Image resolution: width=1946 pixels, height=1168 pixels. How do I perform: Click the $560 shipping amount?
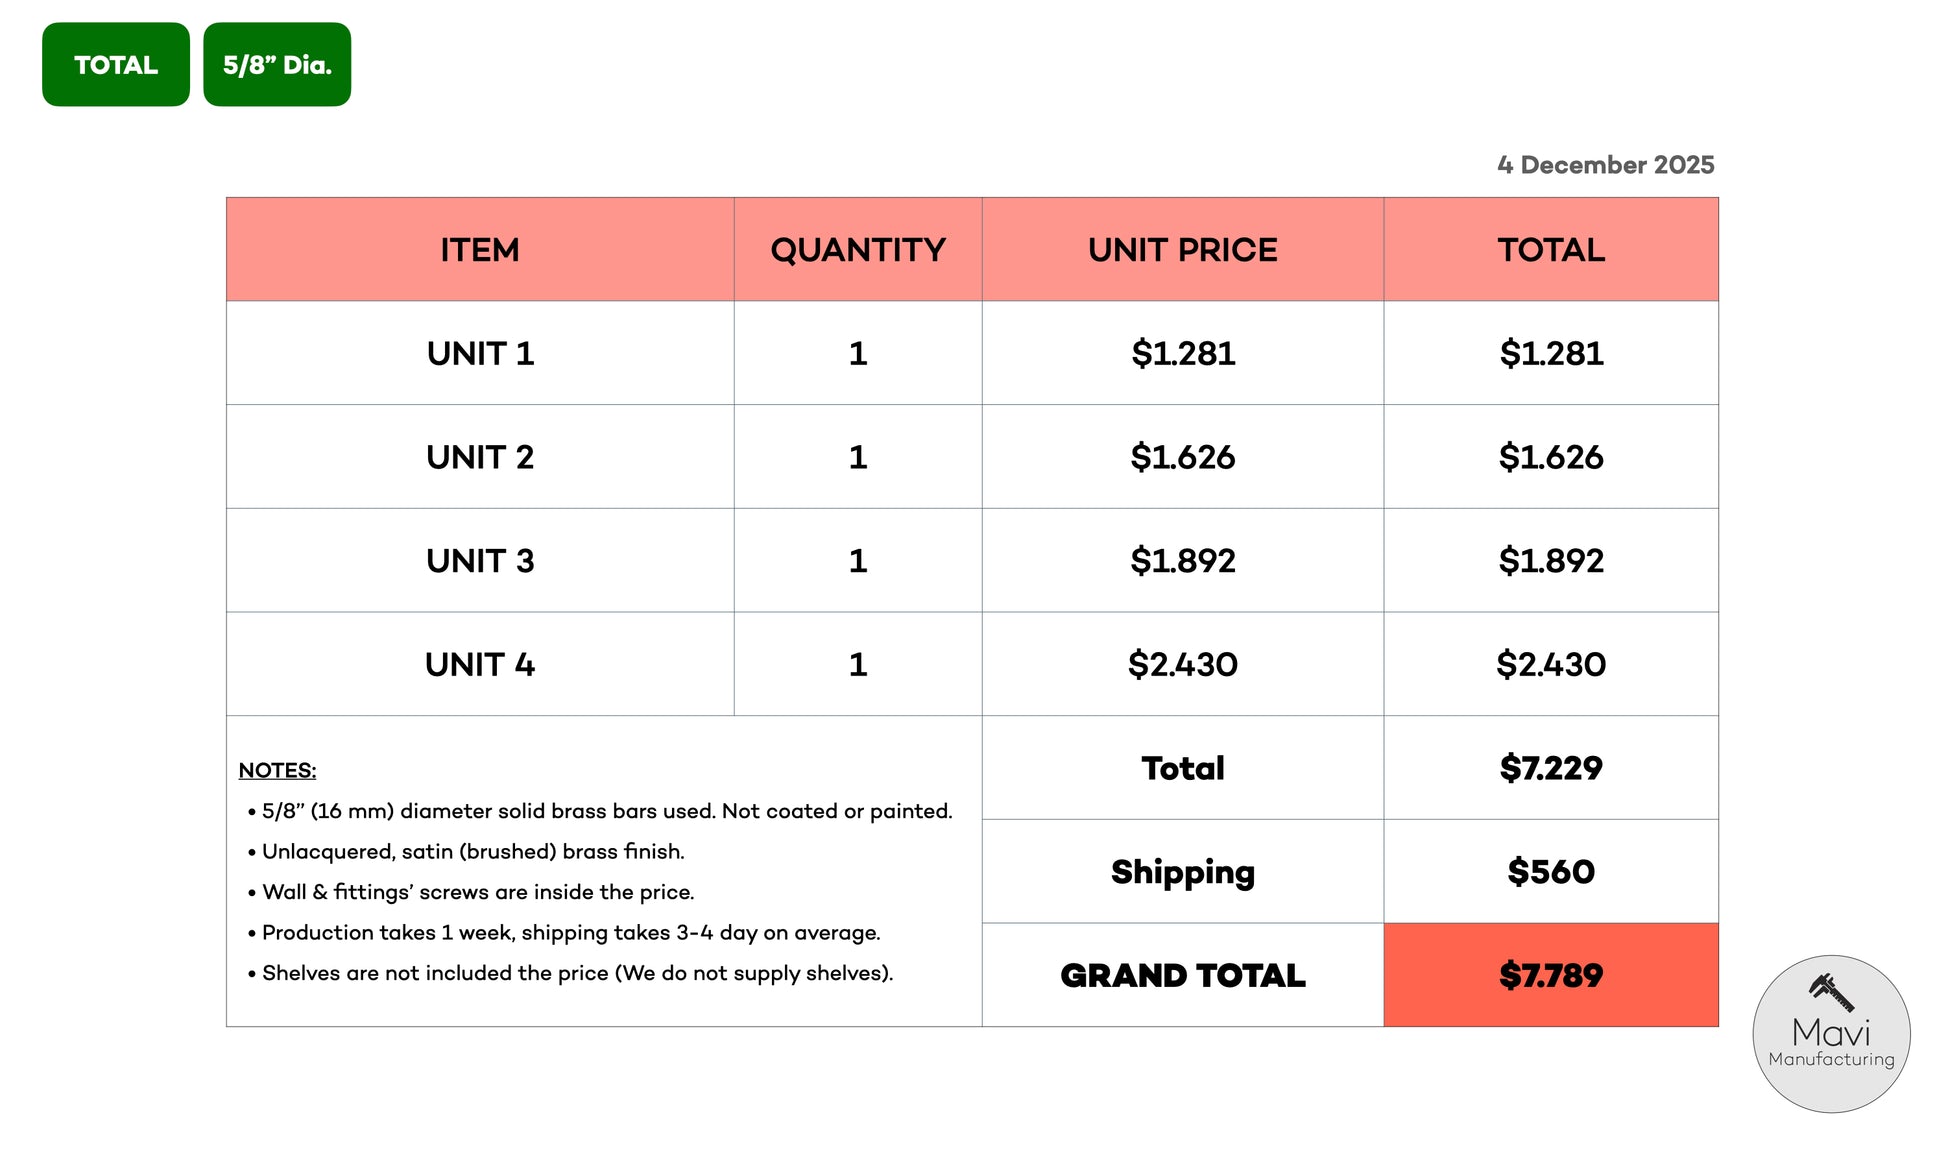click(x=1550, y=872)
